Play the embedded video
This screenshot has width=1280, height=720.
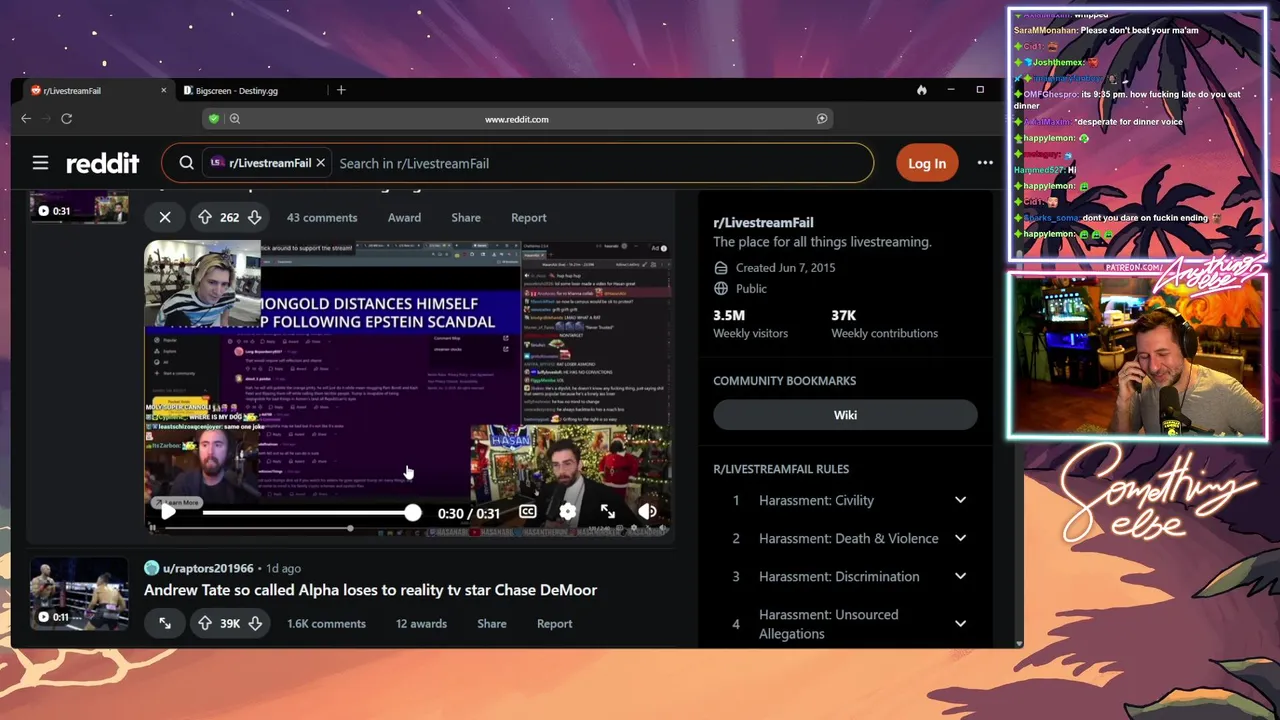(168, 512)
